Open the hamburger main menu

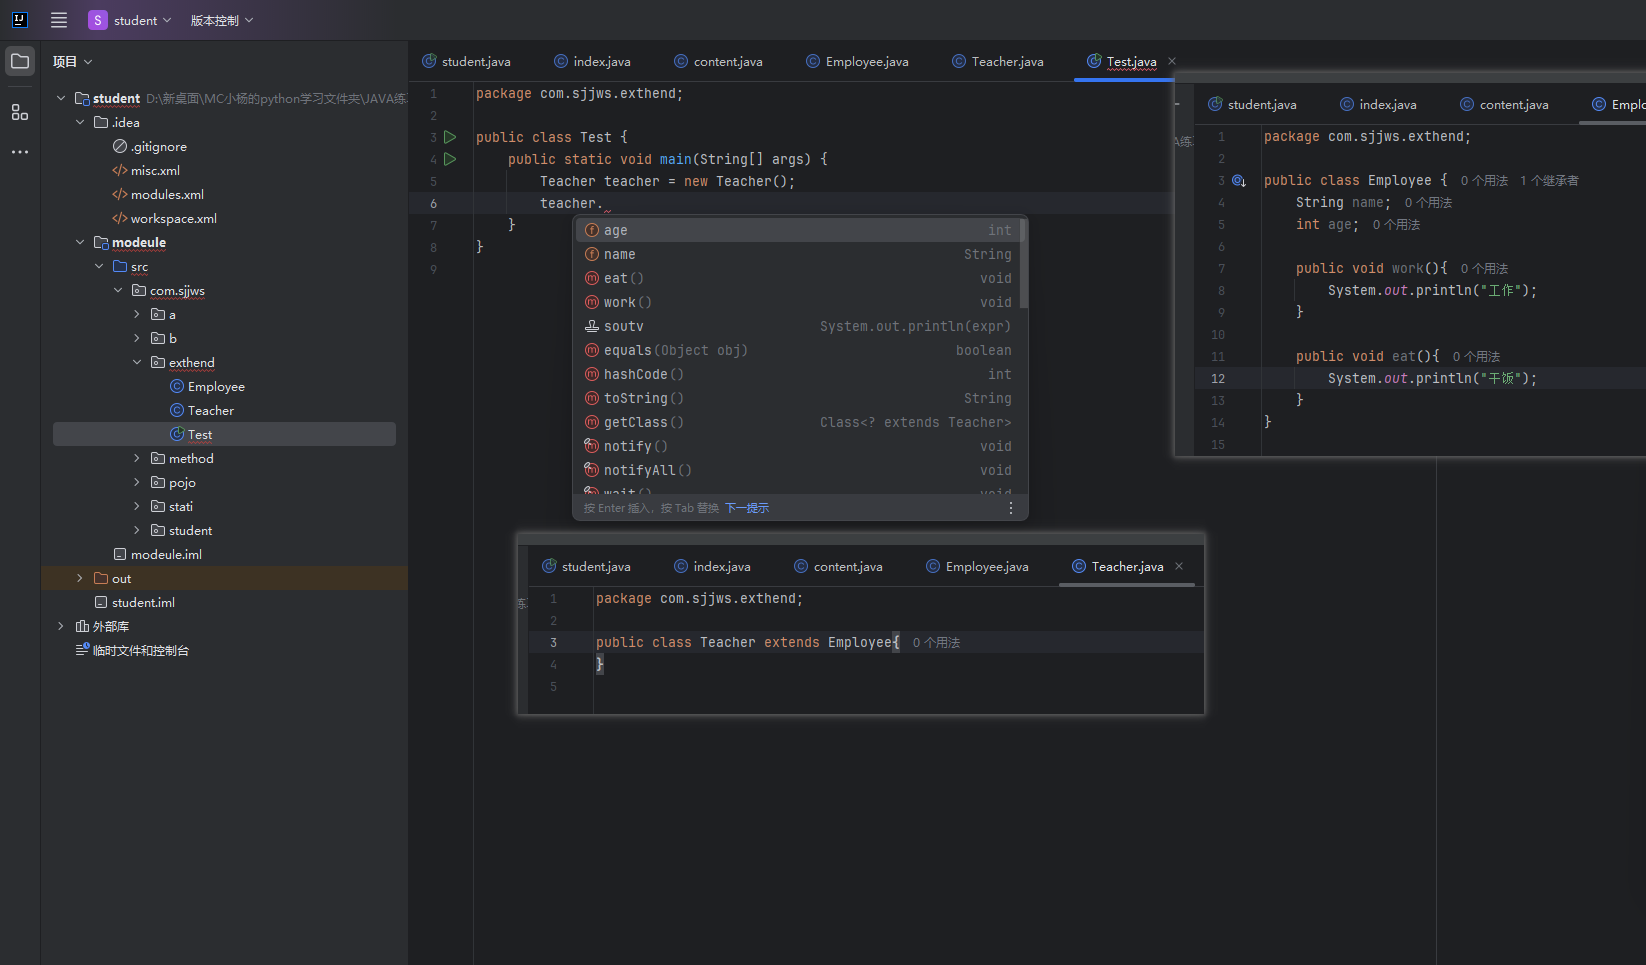(x=59, y=20)
